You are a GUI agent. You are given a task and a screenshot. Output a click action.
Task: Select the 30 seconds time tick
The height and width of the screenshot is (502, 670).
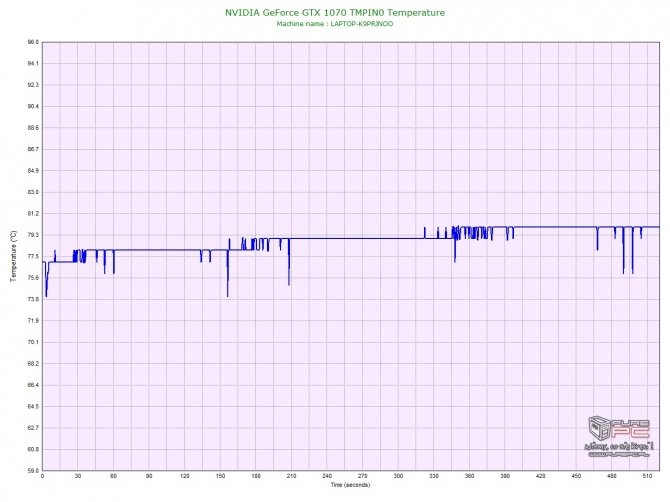click(78, 476)
